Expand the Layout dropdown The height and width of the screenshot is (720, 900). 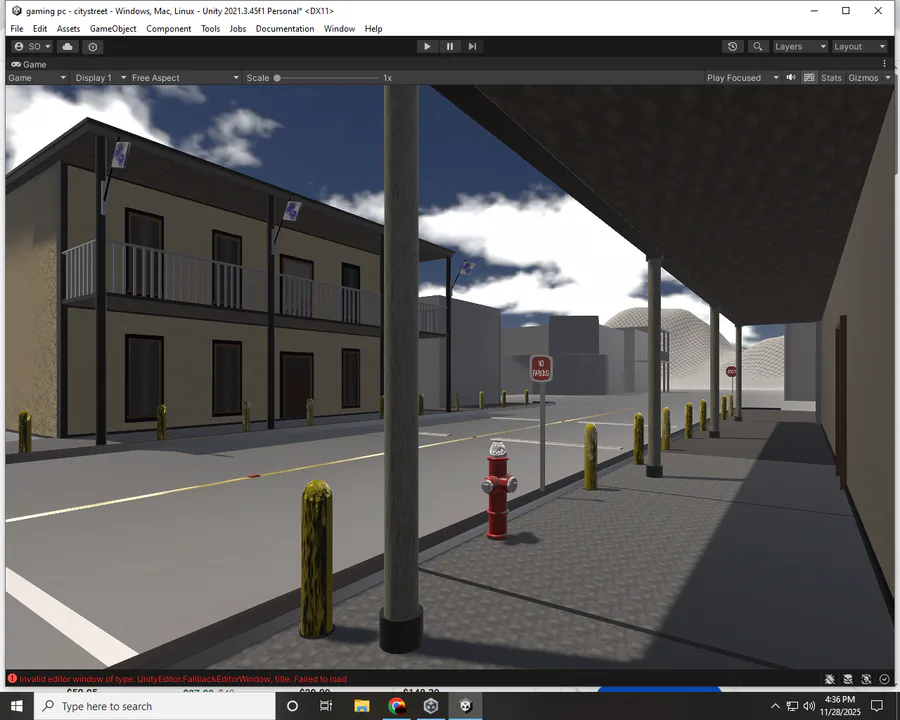click(x=860, y=47)
